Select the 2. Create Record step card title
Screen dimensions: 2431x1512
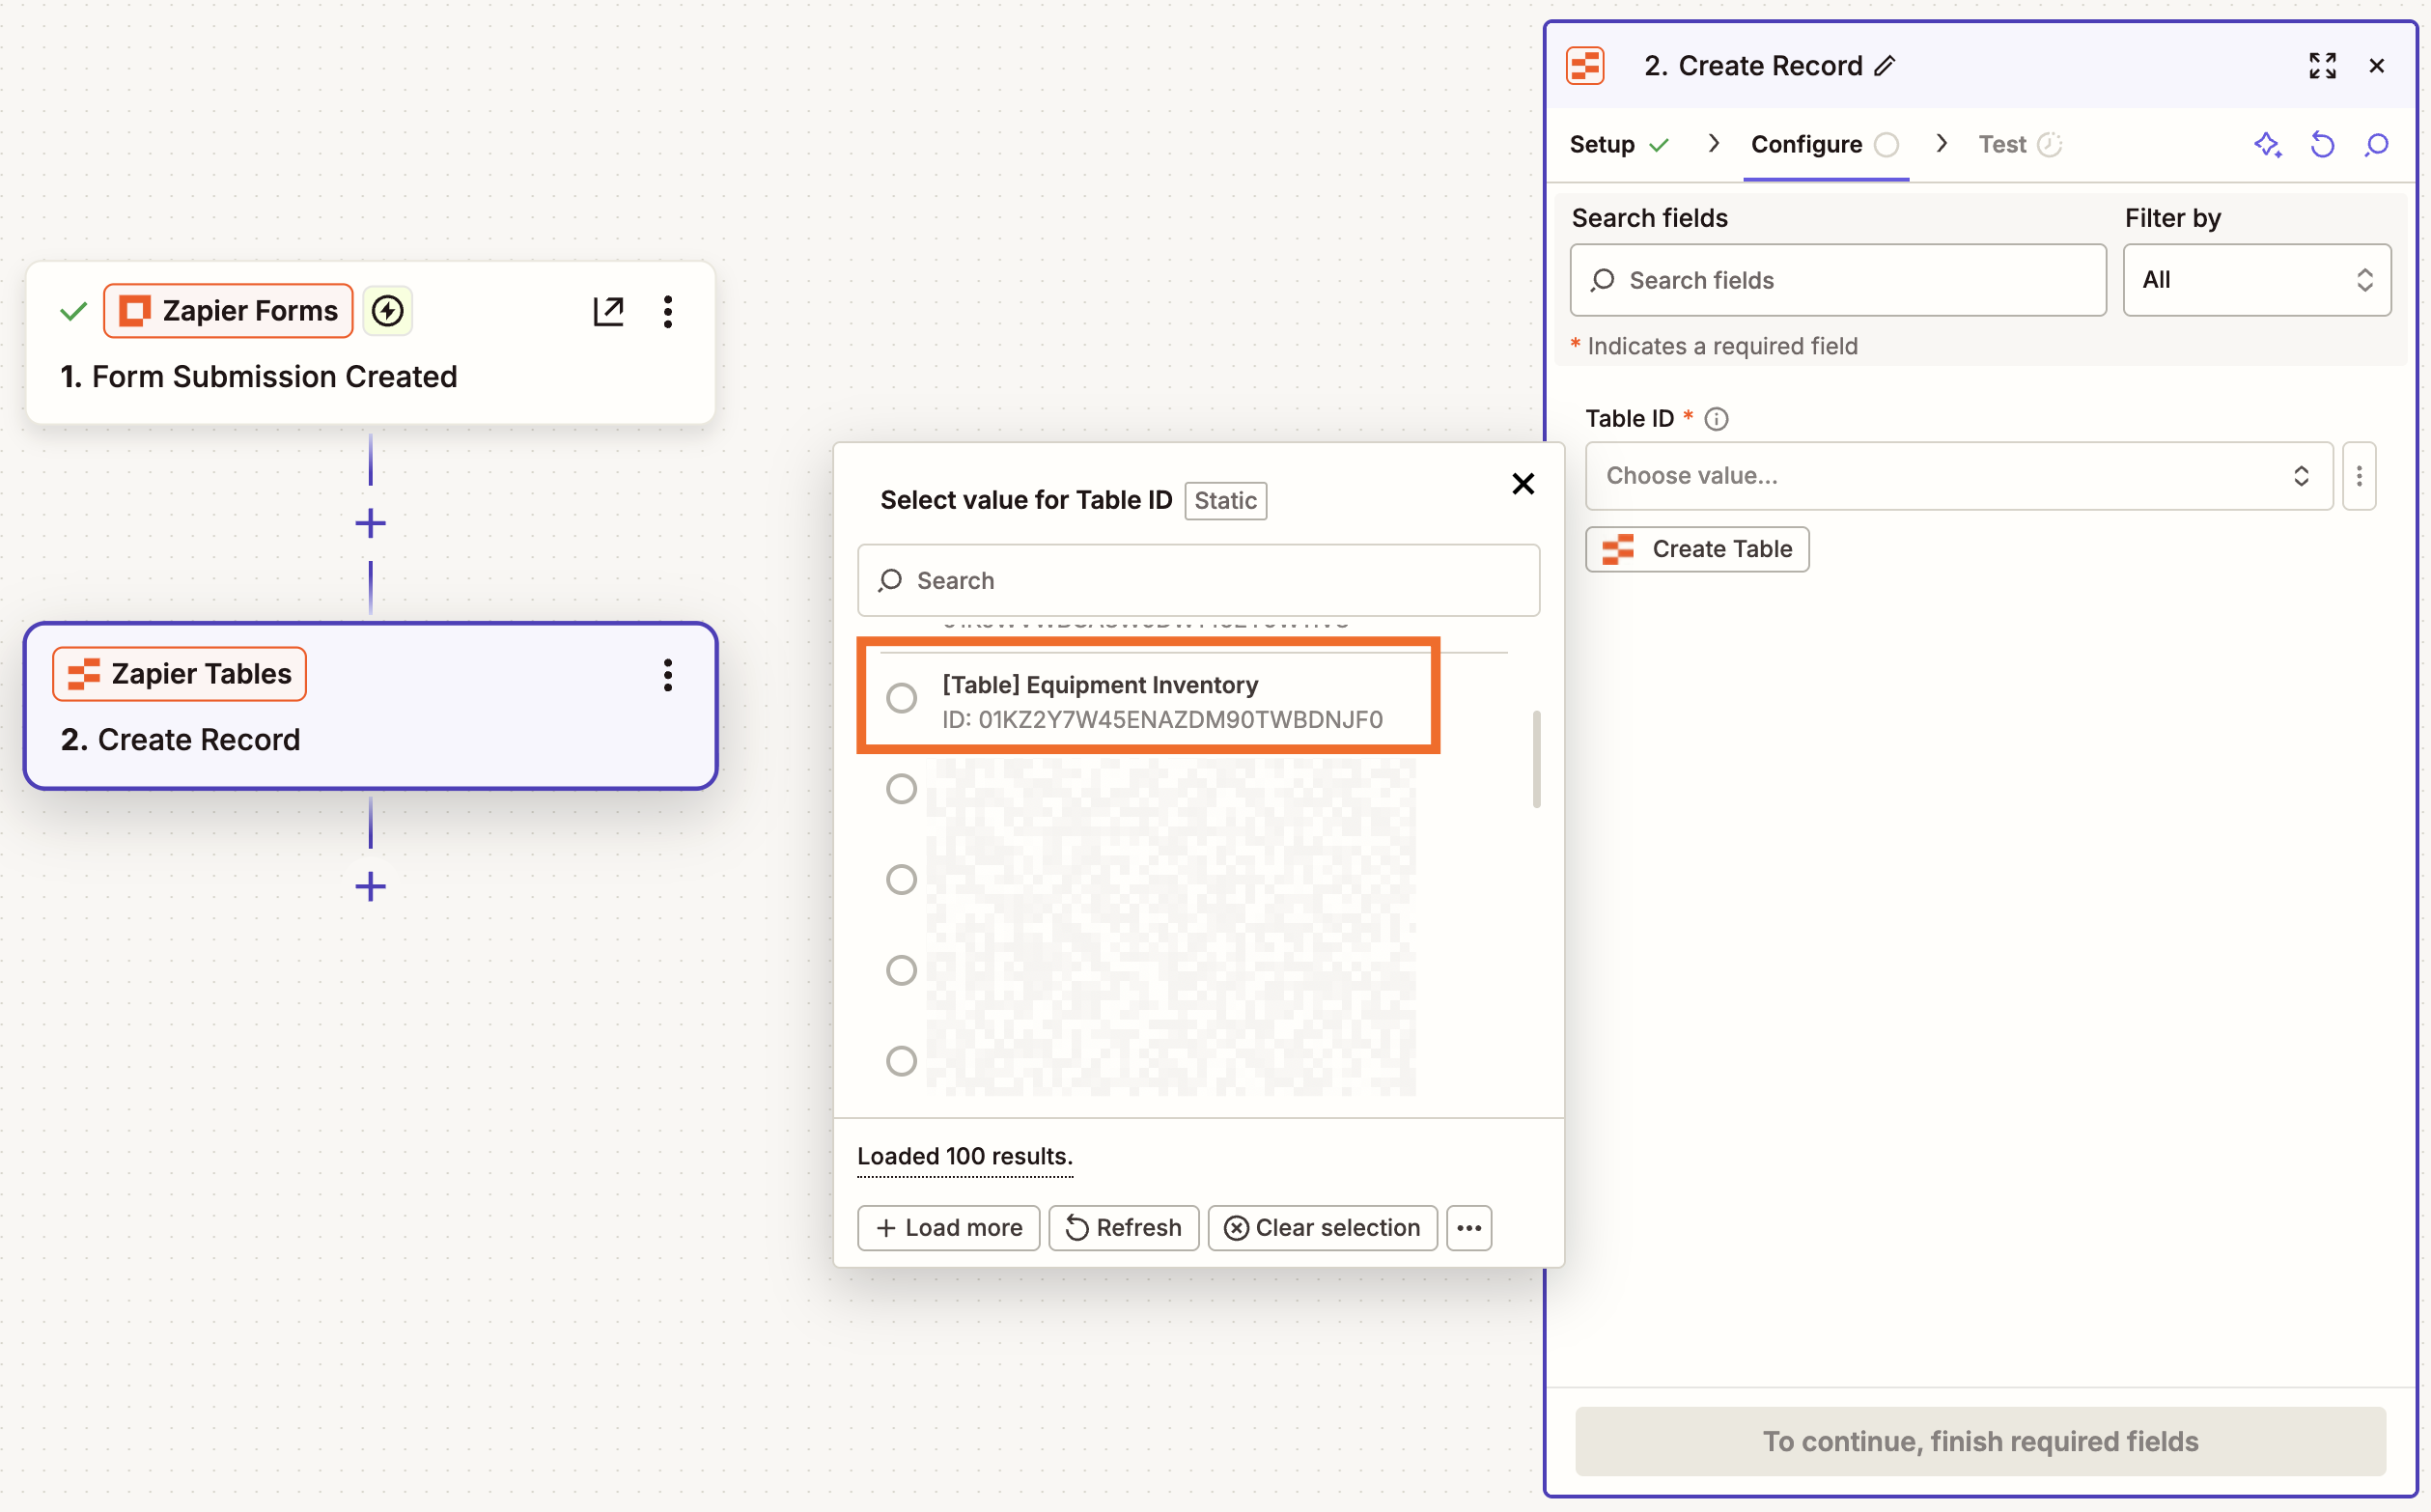(180, 740)
